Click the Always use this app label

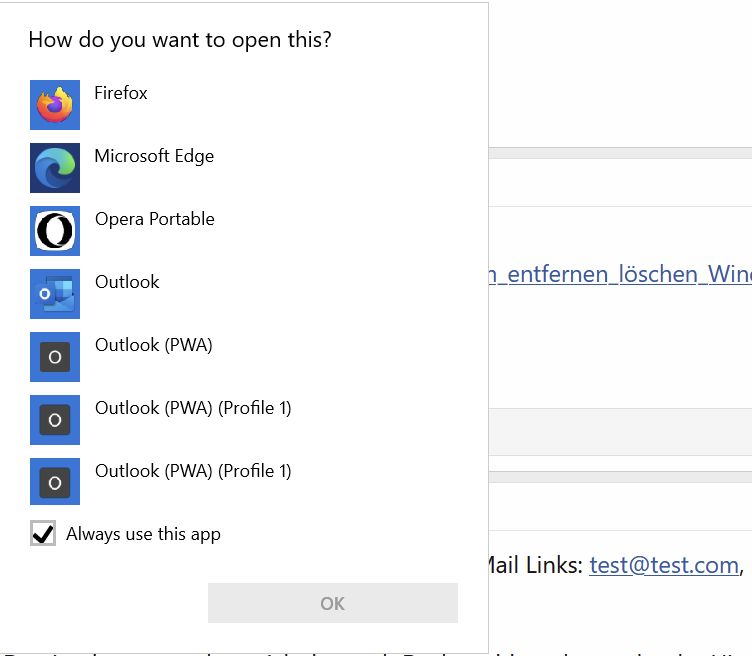143,534
